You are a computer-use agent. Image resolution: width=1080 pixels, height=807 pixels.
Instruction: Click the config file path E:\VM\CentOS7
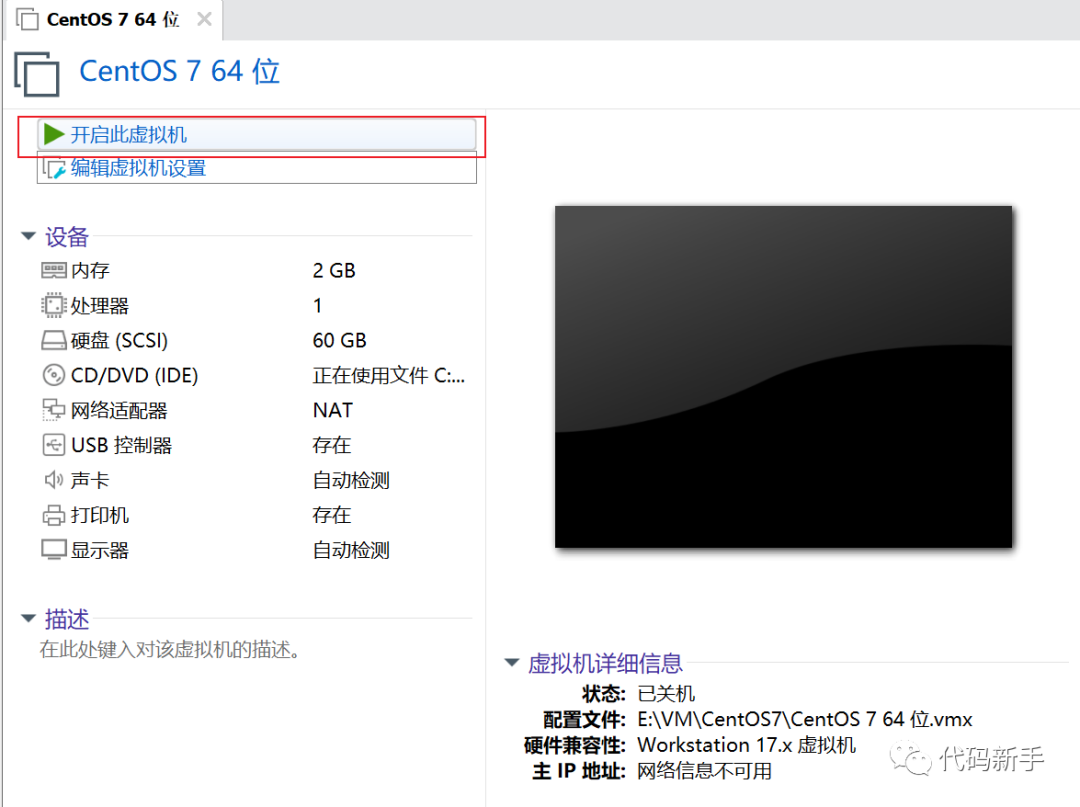point(804,720)
